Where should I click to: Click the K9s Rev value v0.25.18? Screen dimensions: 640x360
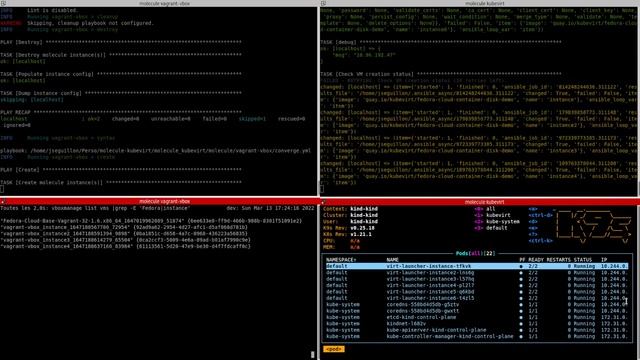tap(362, 228)
